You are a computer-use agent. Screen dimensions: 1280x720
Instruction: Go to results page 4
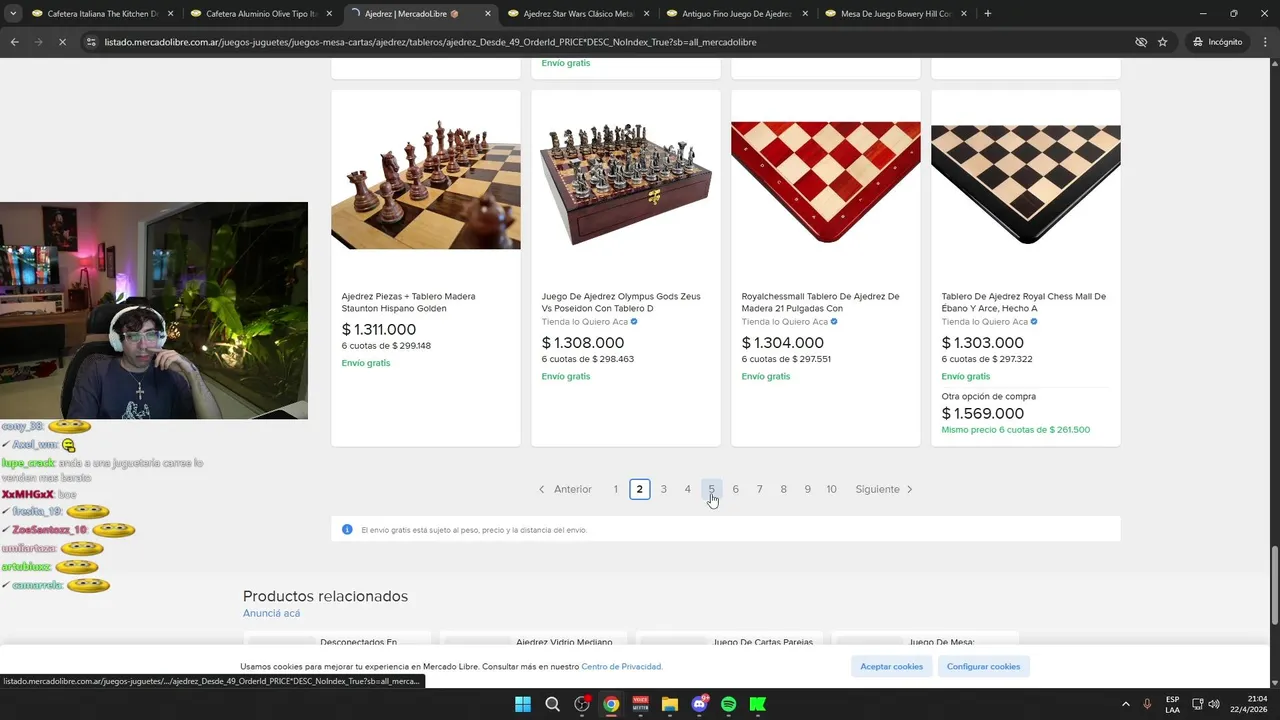[x=688, y=489]
